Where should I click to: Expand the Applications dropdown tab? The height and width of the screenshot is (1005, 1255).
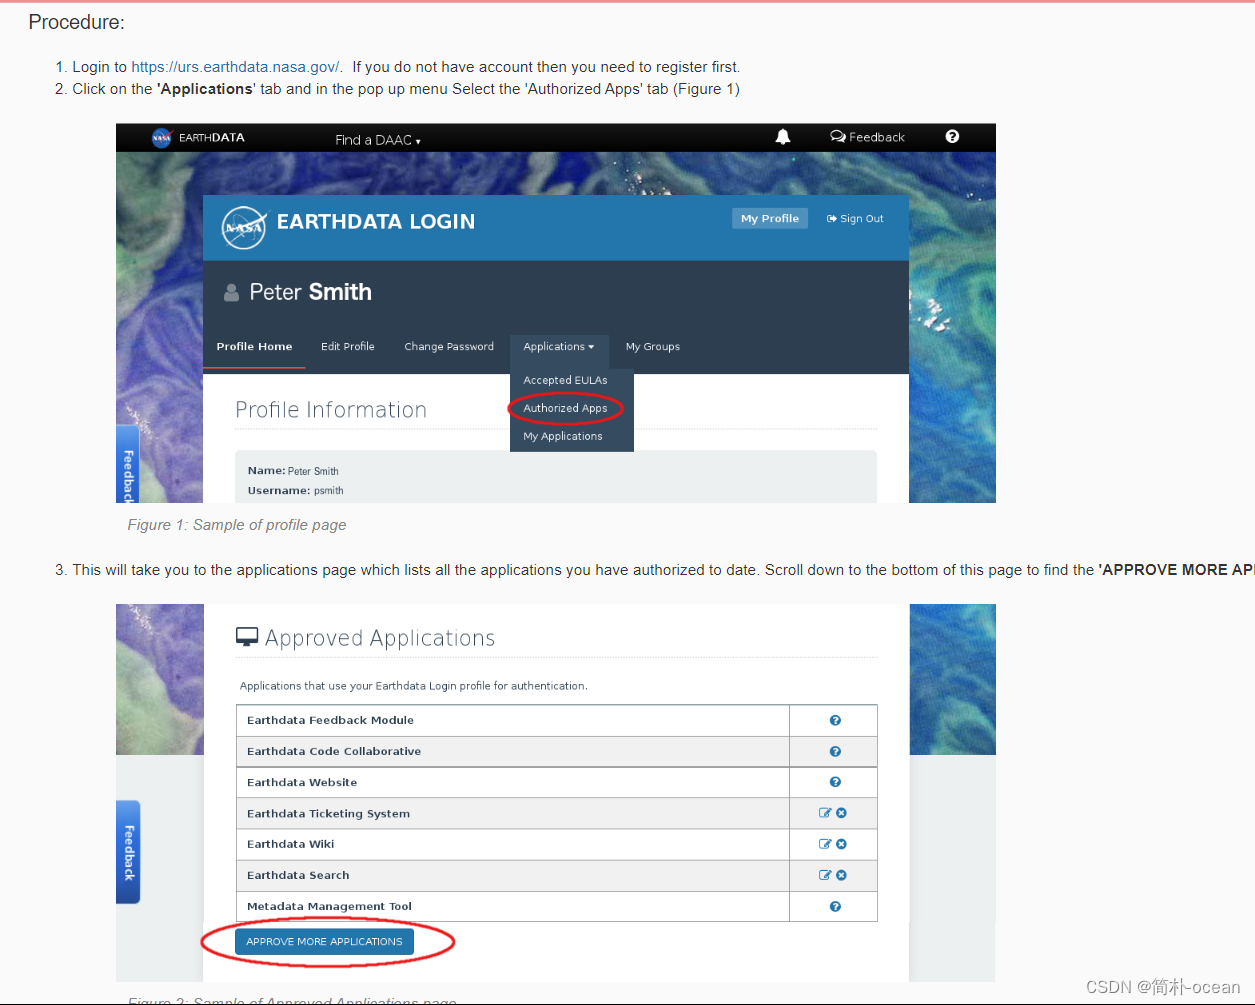click(559, 346)
